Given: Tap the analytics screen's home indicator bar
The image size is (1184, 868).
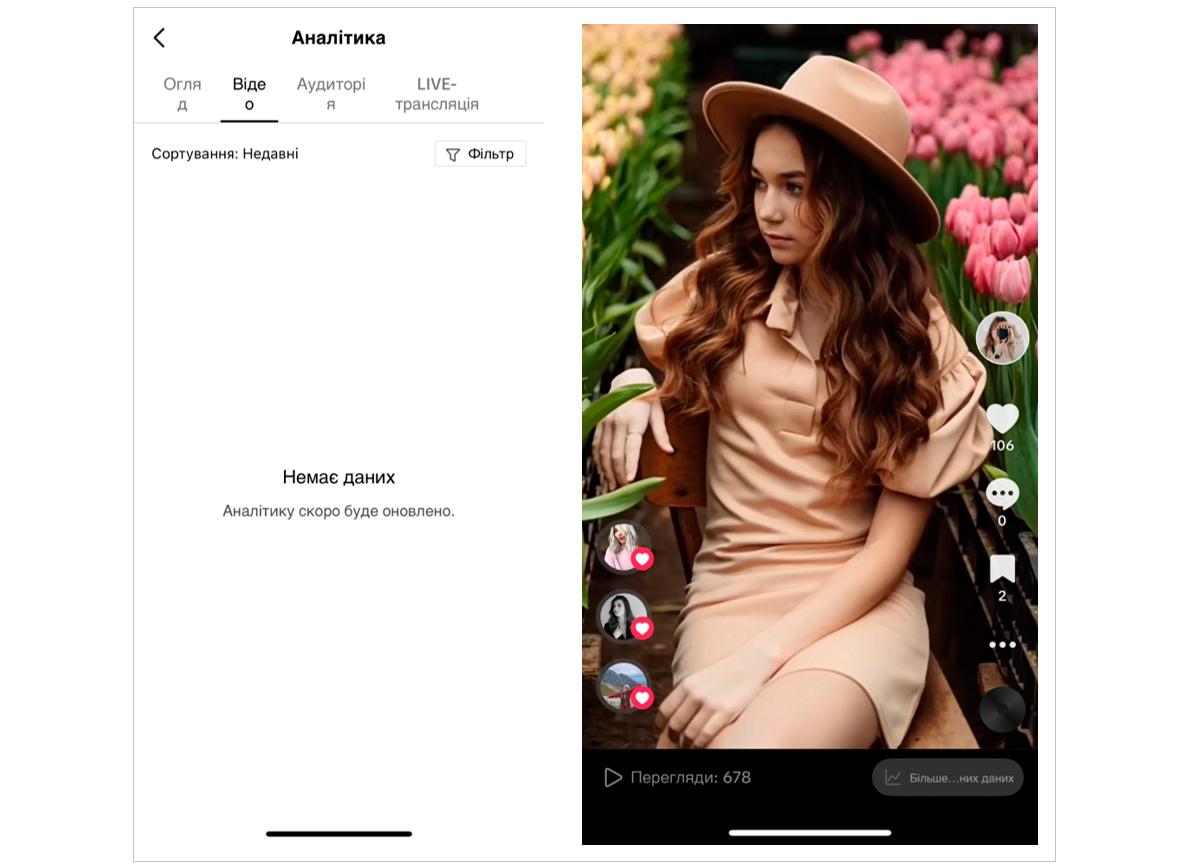Looking at the screenshot, I should click(338, 833).
